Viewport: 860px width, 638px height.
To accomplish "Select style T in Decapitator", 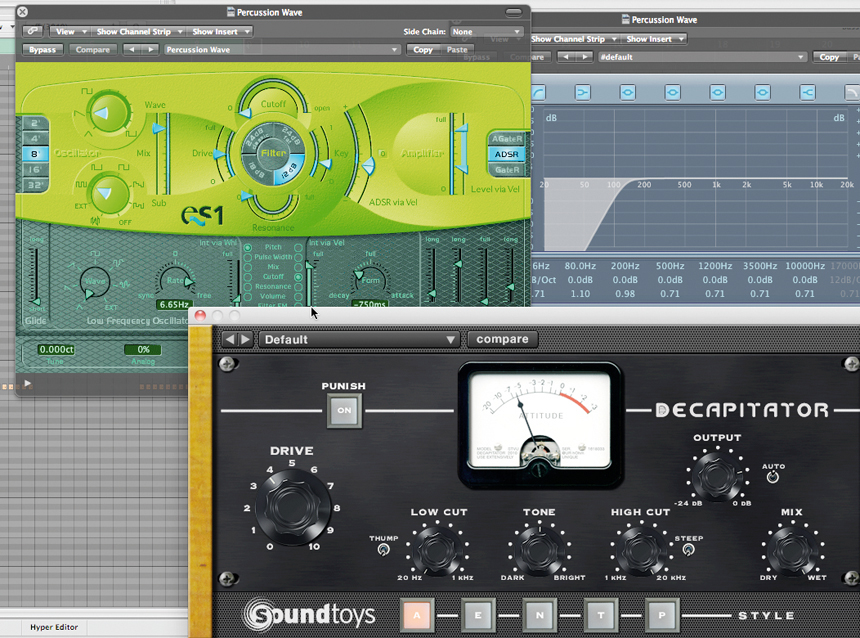I will pos(601,616).
